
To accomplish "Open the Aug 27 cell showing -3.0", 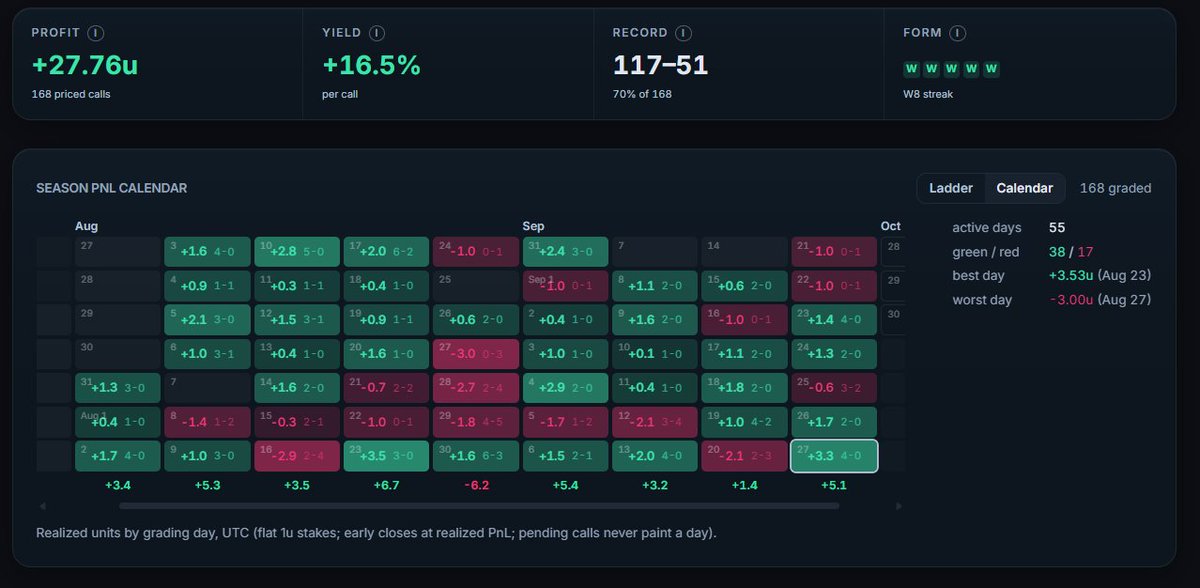I will click(x=476, y=354).
